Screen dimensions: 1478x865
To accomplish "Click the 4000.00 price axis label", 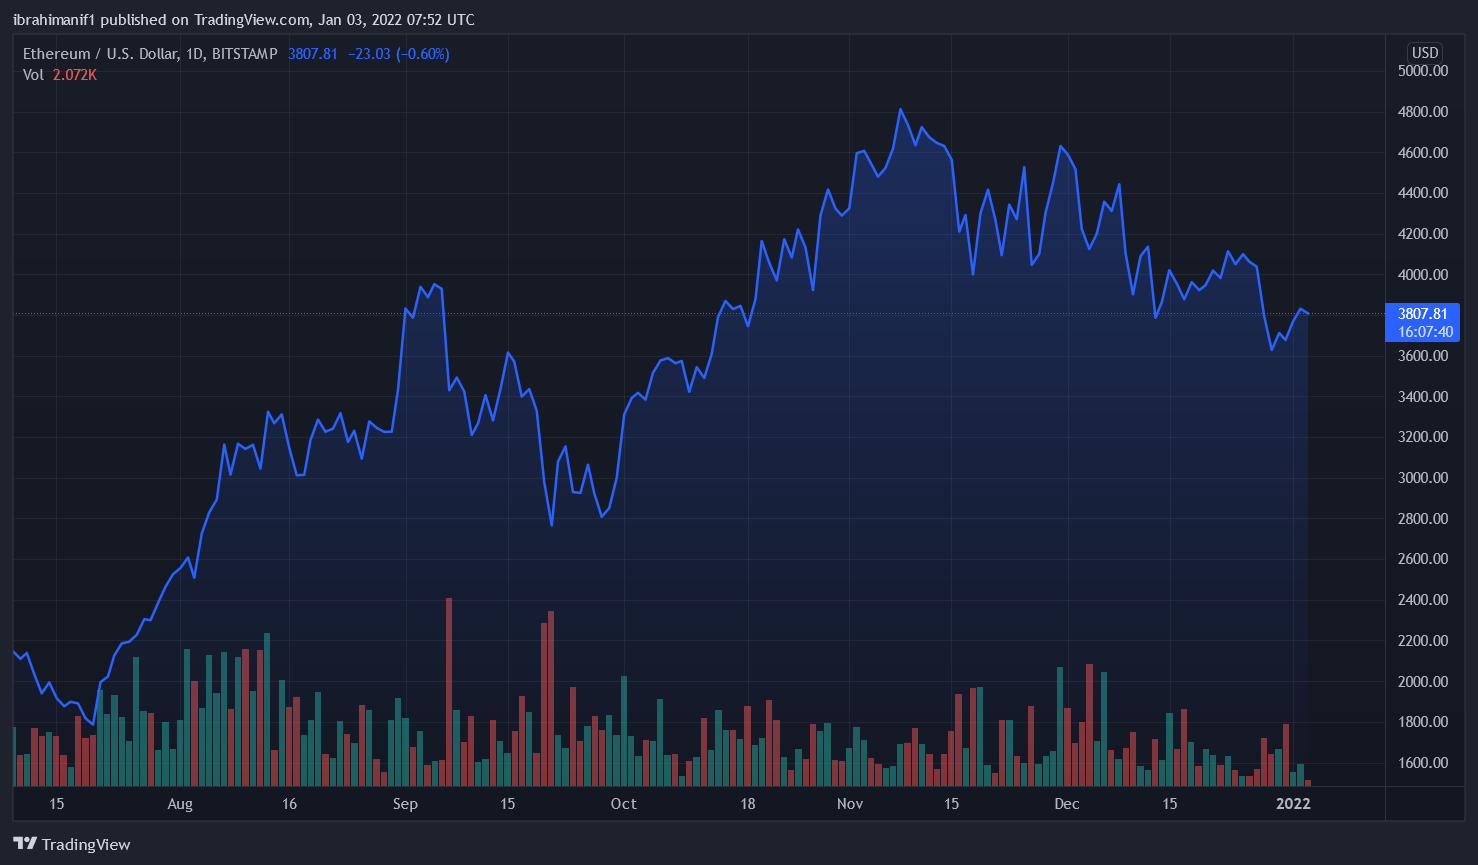I will coord(1423,275).
